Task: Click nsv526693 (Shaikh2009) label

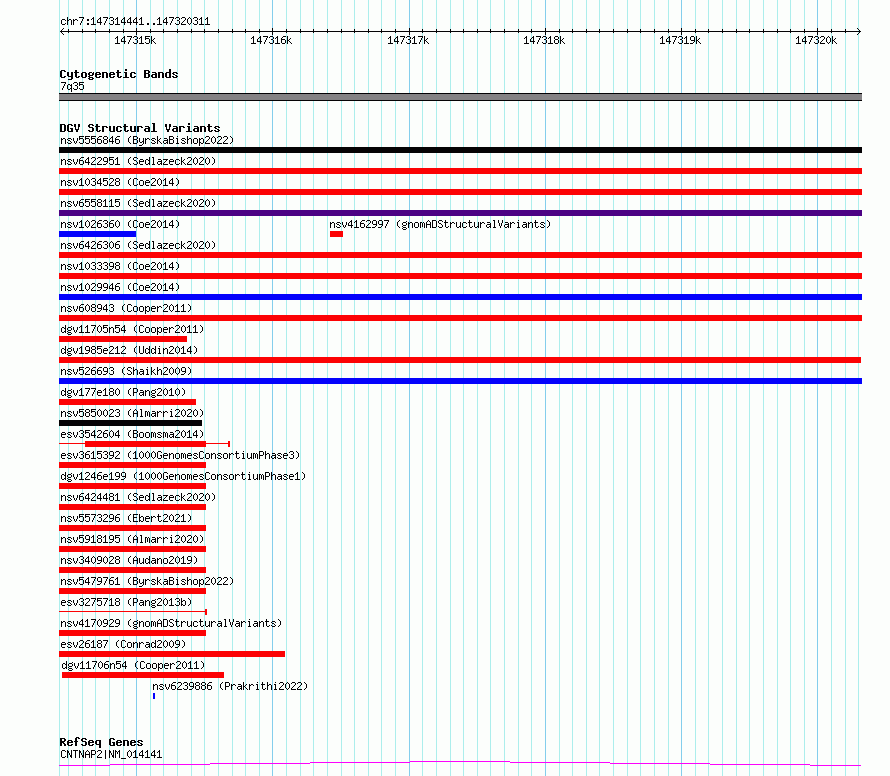Action: 126,371
